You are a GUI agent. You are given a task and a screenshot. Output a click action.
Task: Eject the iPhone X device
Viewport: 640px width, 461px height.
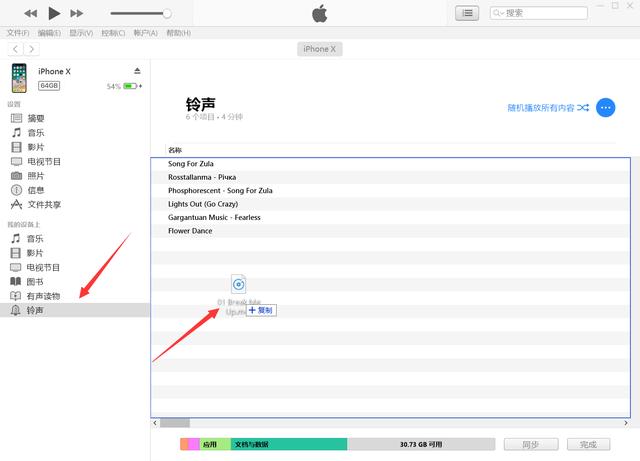pyautogui.click(x=137, y=71)
